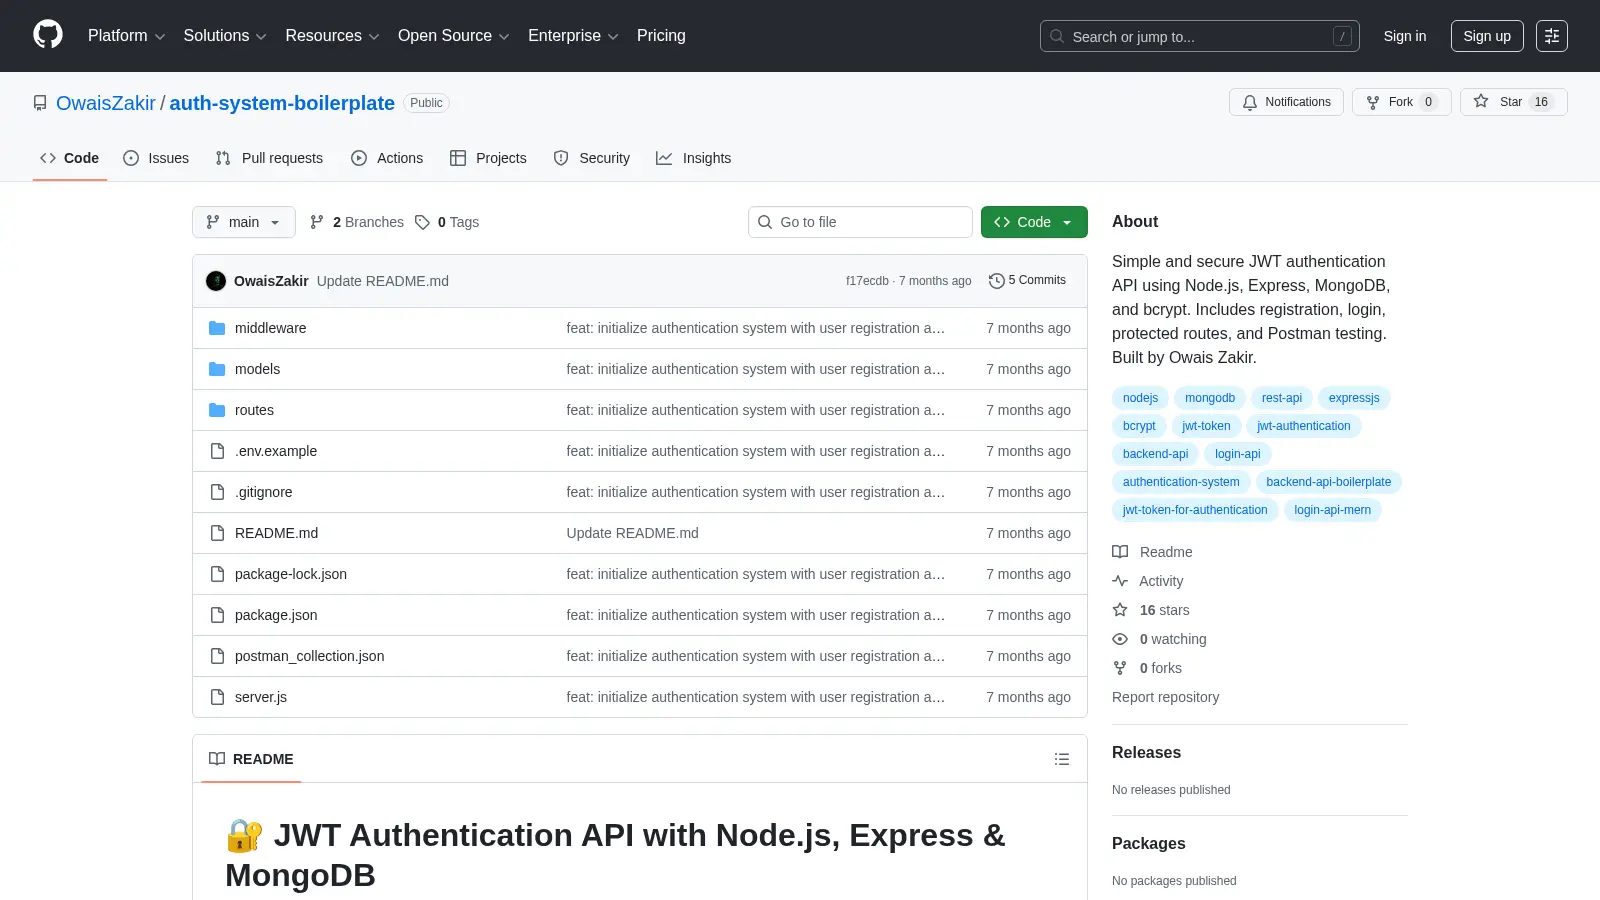Open the postman_collection.json file name
Viewport: 1600px width, 900px height.
[x=309, y=656]
